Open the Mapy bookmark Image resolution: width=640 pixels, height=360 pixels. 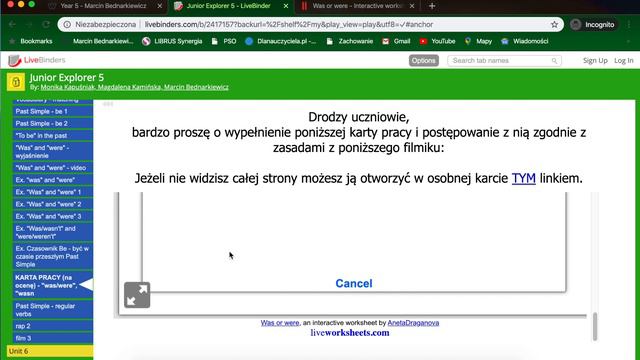pos(478,41)
